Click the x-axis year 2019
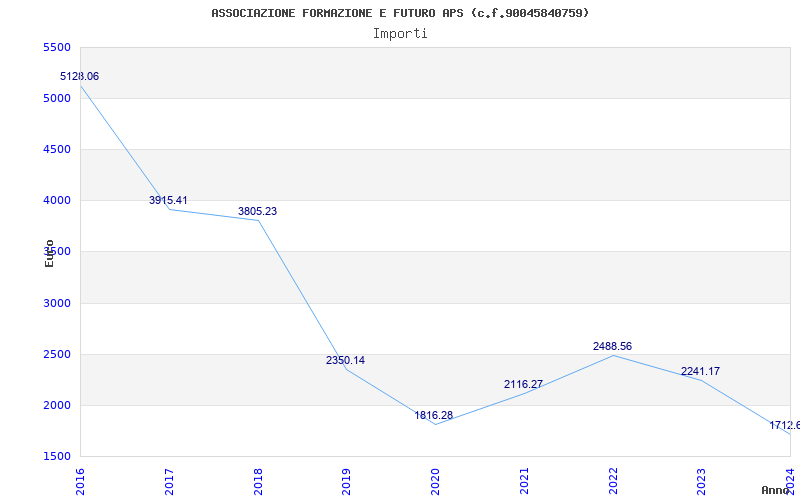 coord(346,481)
